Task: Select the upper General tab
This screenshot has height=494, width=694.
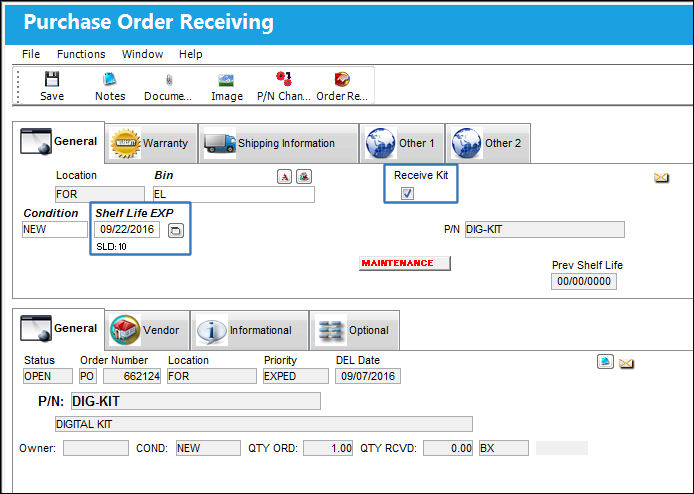Action: click(58, 142)
